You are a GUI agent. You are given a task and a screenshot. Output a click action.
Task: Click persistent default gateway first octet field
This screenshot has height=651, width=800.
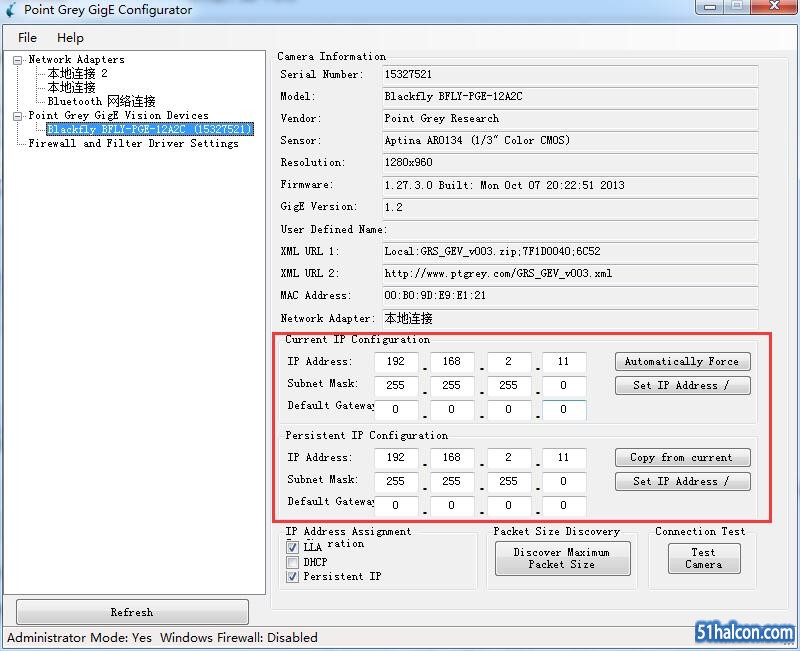click(396, 505)
